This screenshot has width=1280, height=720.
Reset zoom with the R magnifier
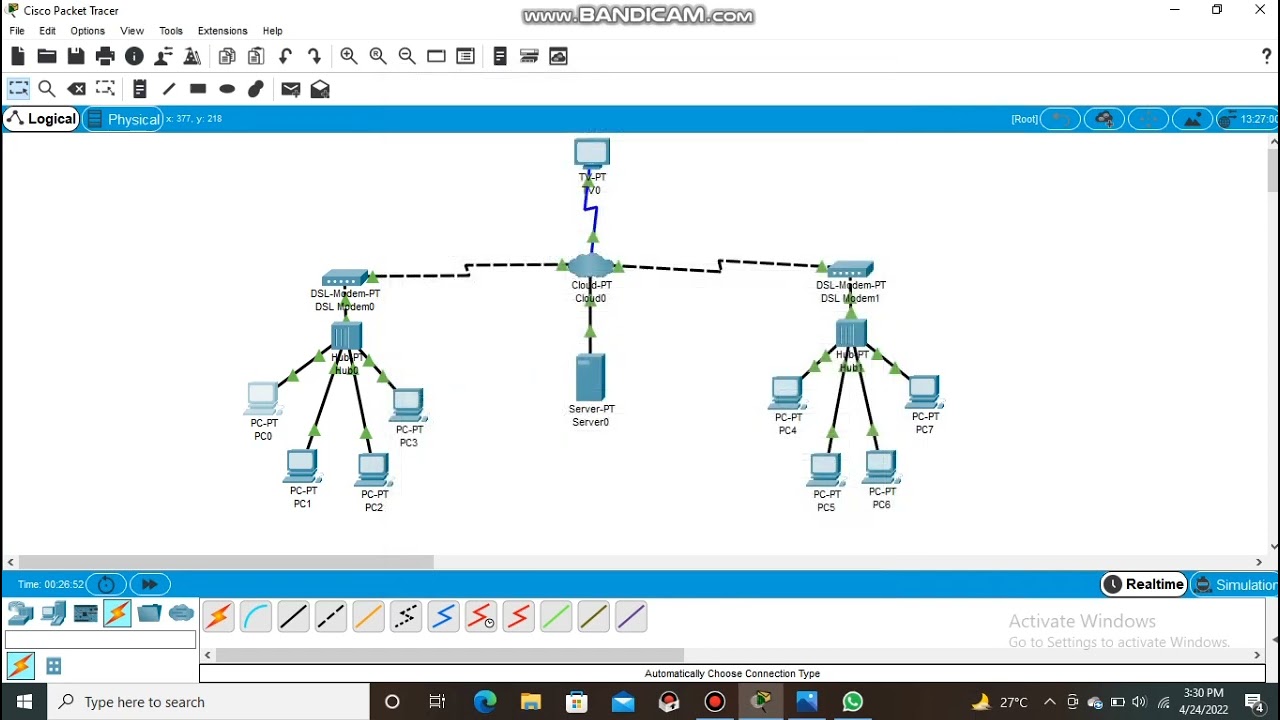378,57
